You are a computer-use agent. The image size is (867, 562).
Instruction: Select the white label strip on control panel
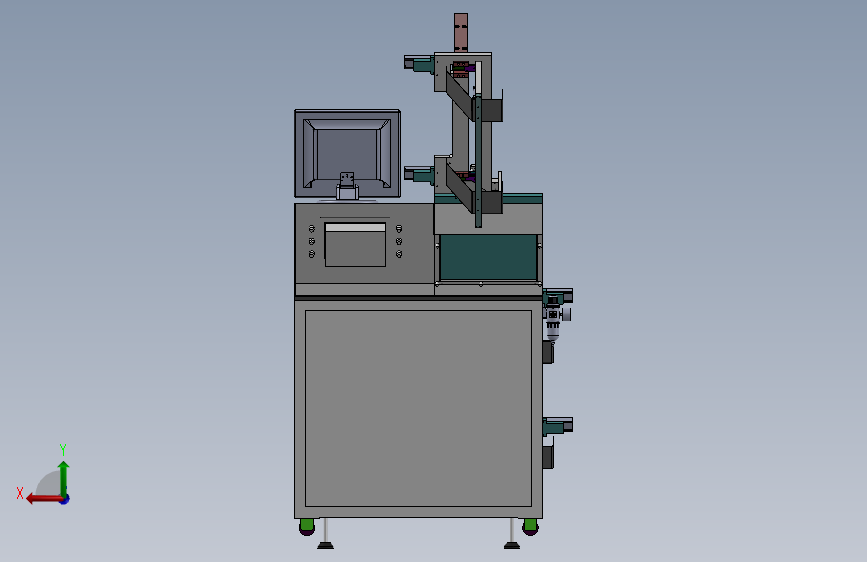coord(355,227)
